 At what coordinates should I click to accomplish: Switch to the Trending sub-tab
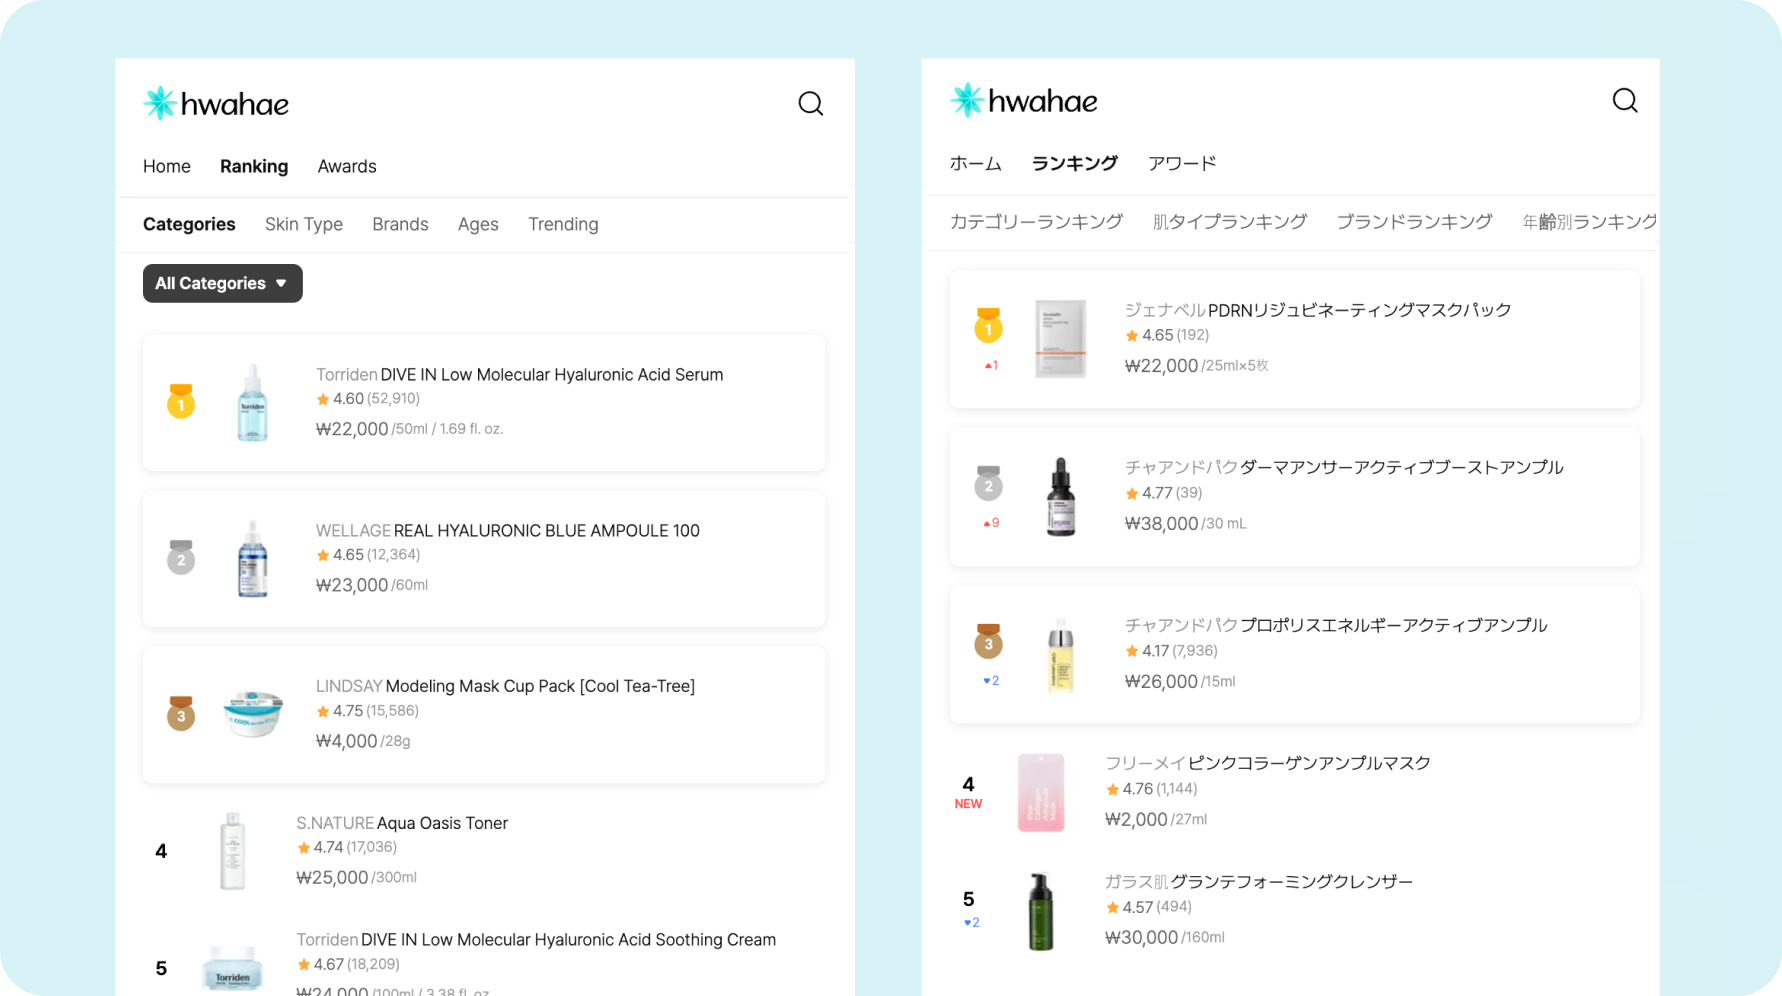pos(563,224)
